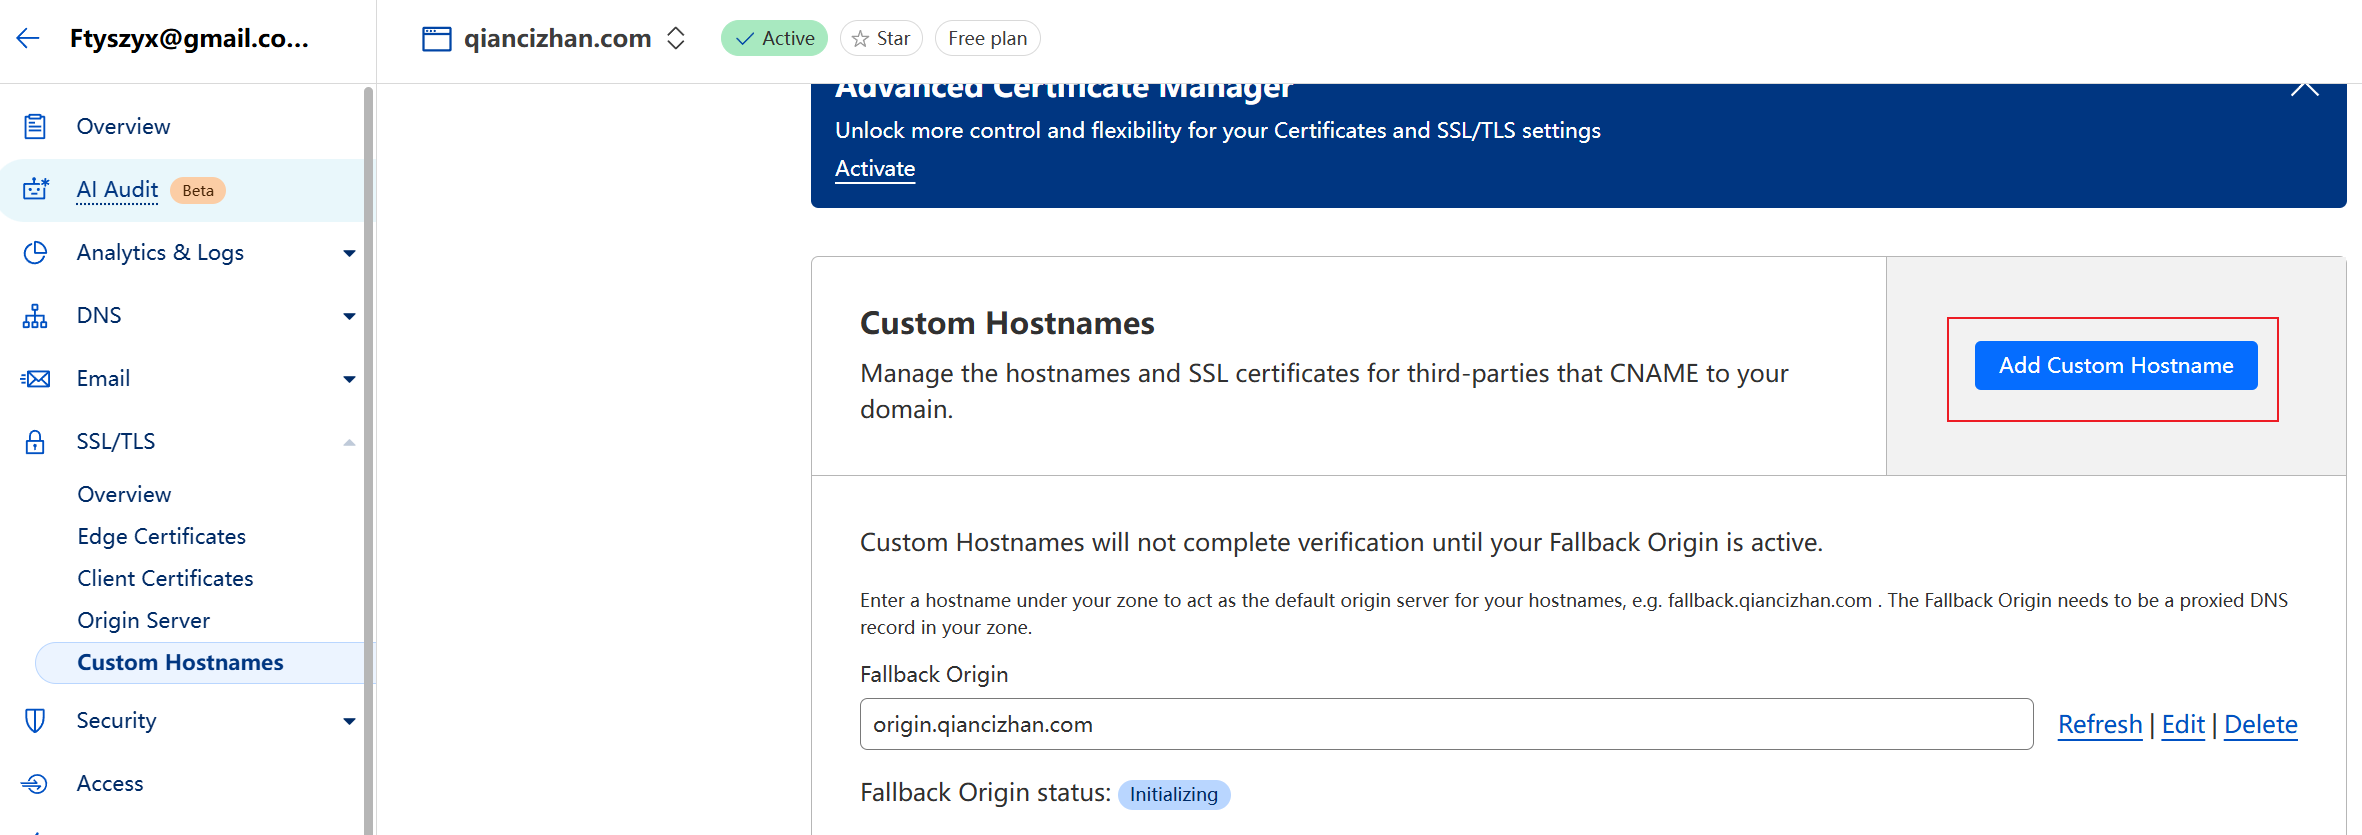
Task: Click the Analytics & Logs pie chart icon
Action: point(35,252)
